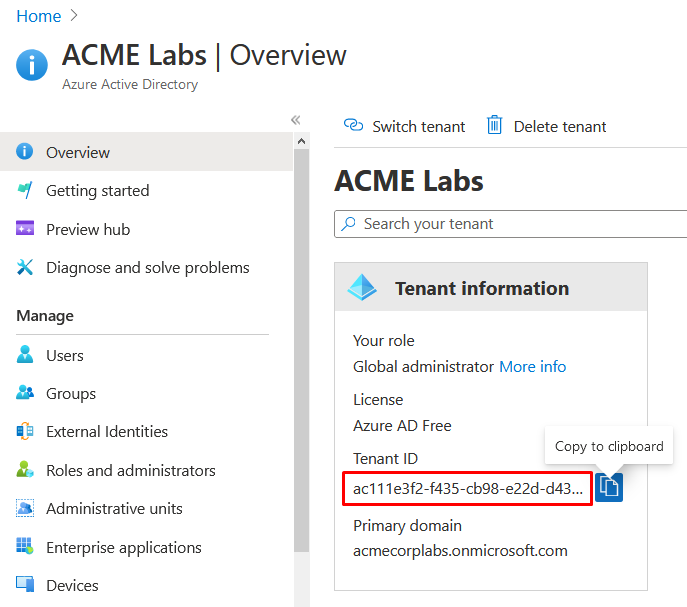
Task: Click the Tenant ID value field
Action: (468, 489)
